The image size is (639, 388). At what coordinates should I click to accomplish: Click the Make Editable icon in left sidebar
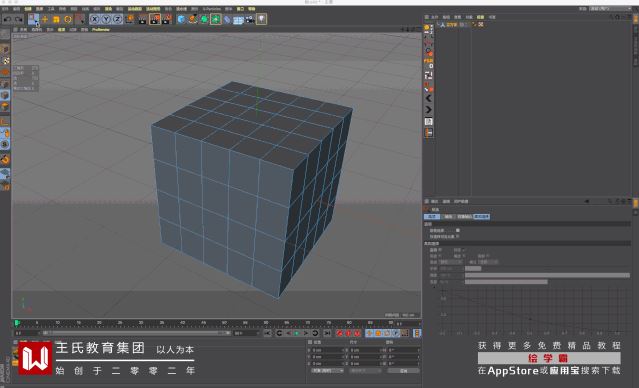[x=5, y=35]
